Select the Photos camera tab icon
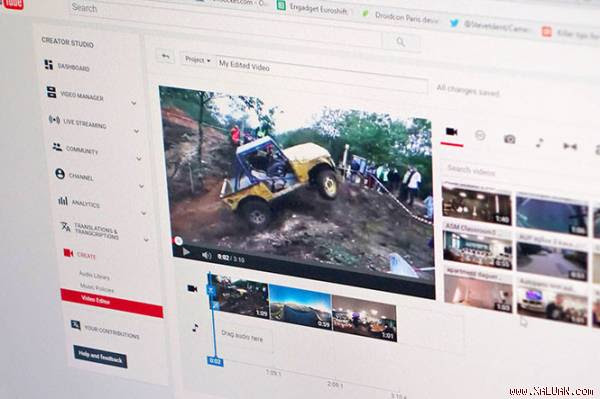This screenshot has height=399, width=600. (x=509, y=139)
